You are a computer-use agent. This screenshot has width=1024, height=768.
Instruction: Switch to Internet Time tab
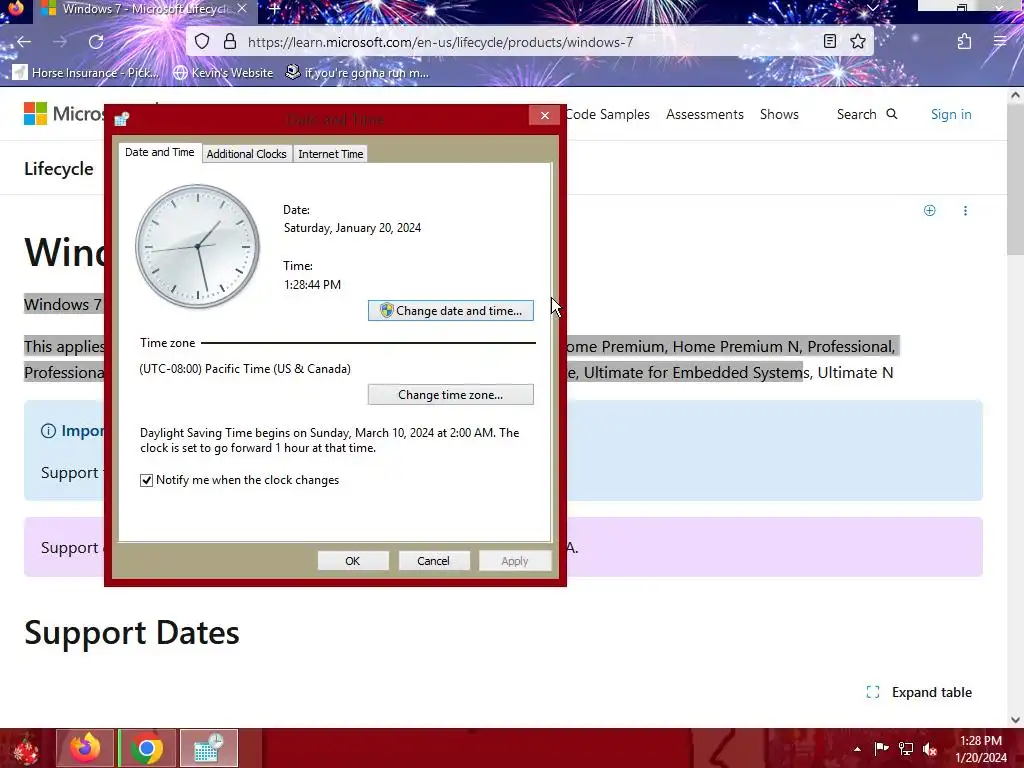coord(330,154)
